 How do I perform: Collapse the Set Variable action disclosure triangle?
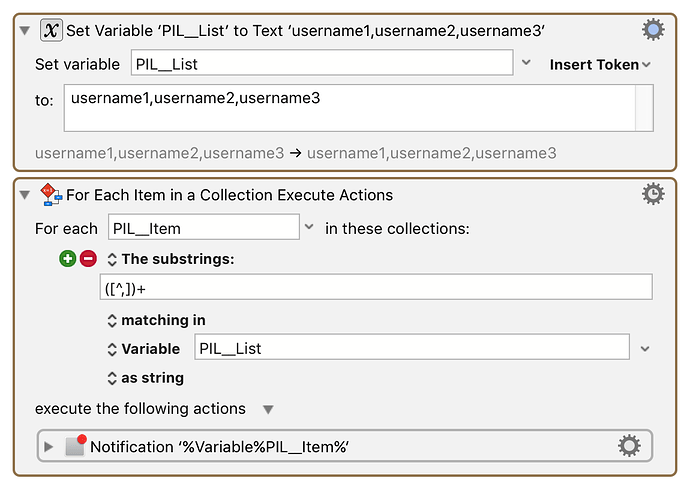(x=25, y=31)
